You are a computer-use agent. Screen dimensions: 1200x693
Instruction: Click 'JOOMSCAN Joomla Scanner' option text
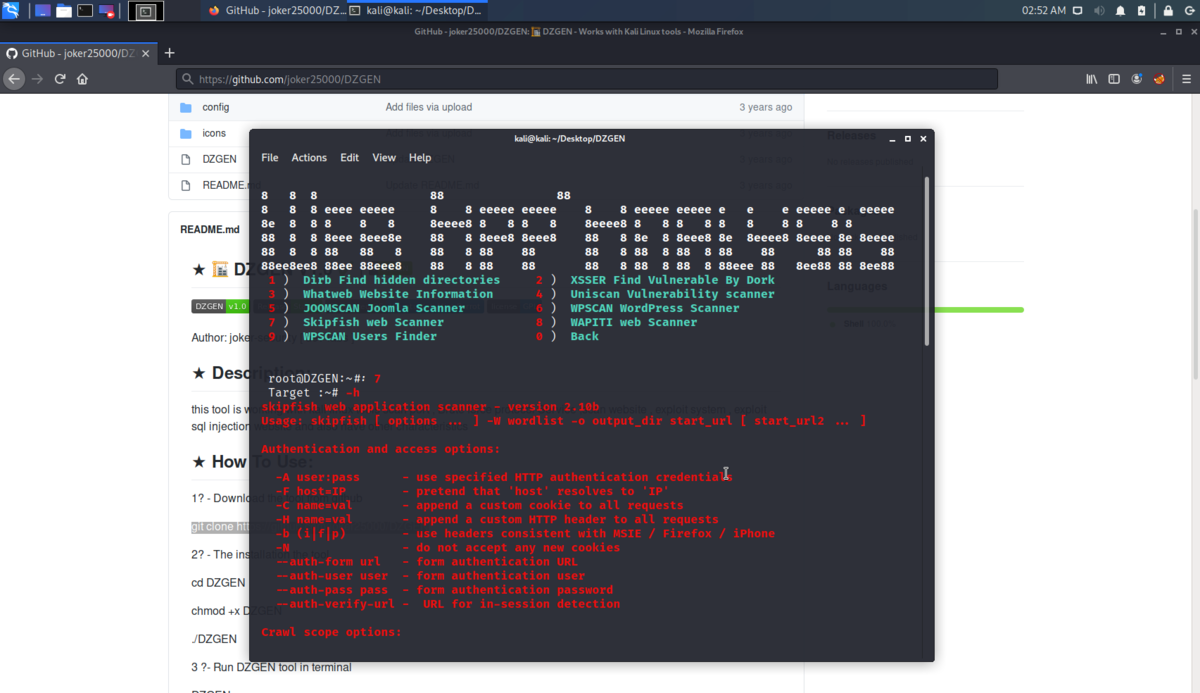(x=384, y=308)
